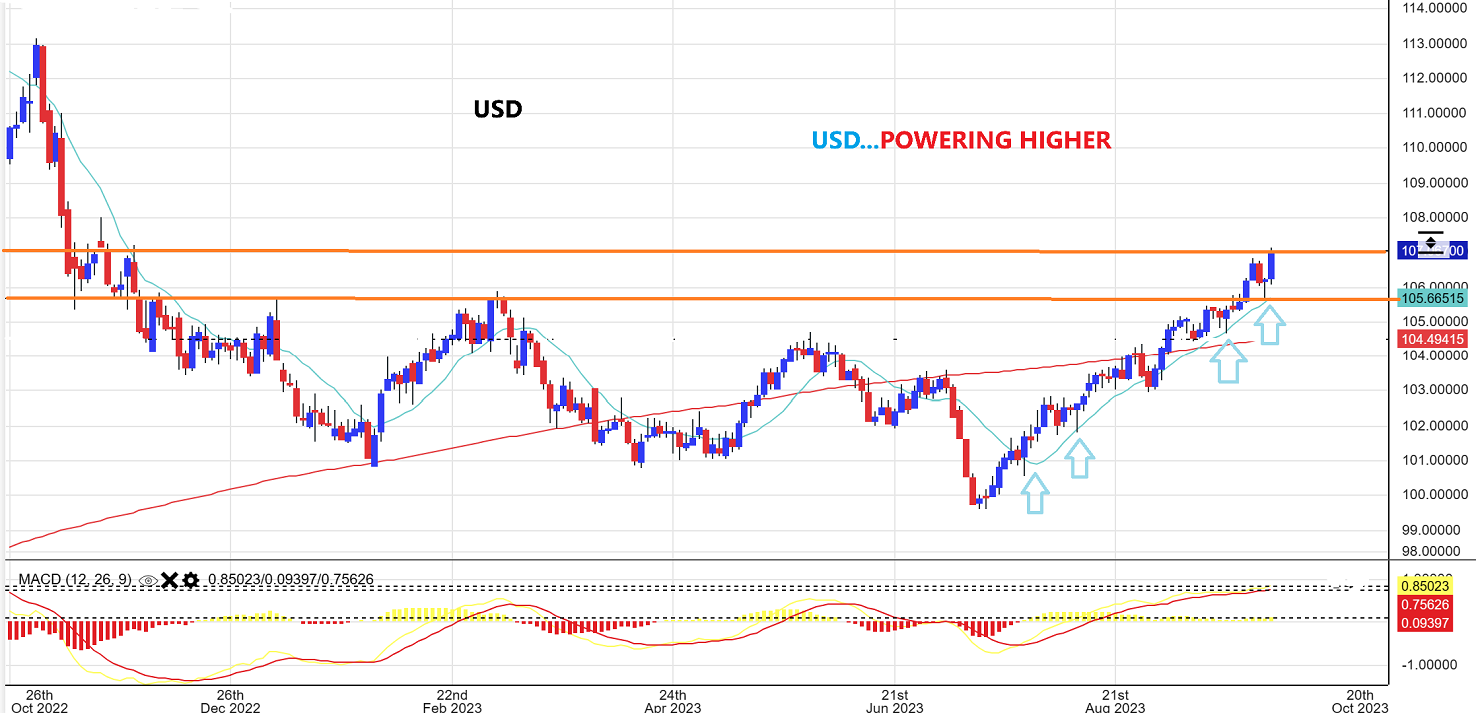The height and width of the screenshot is (713, 1476).
Task: Remove the MACD indicator with X icon
Action: [169, 580]
